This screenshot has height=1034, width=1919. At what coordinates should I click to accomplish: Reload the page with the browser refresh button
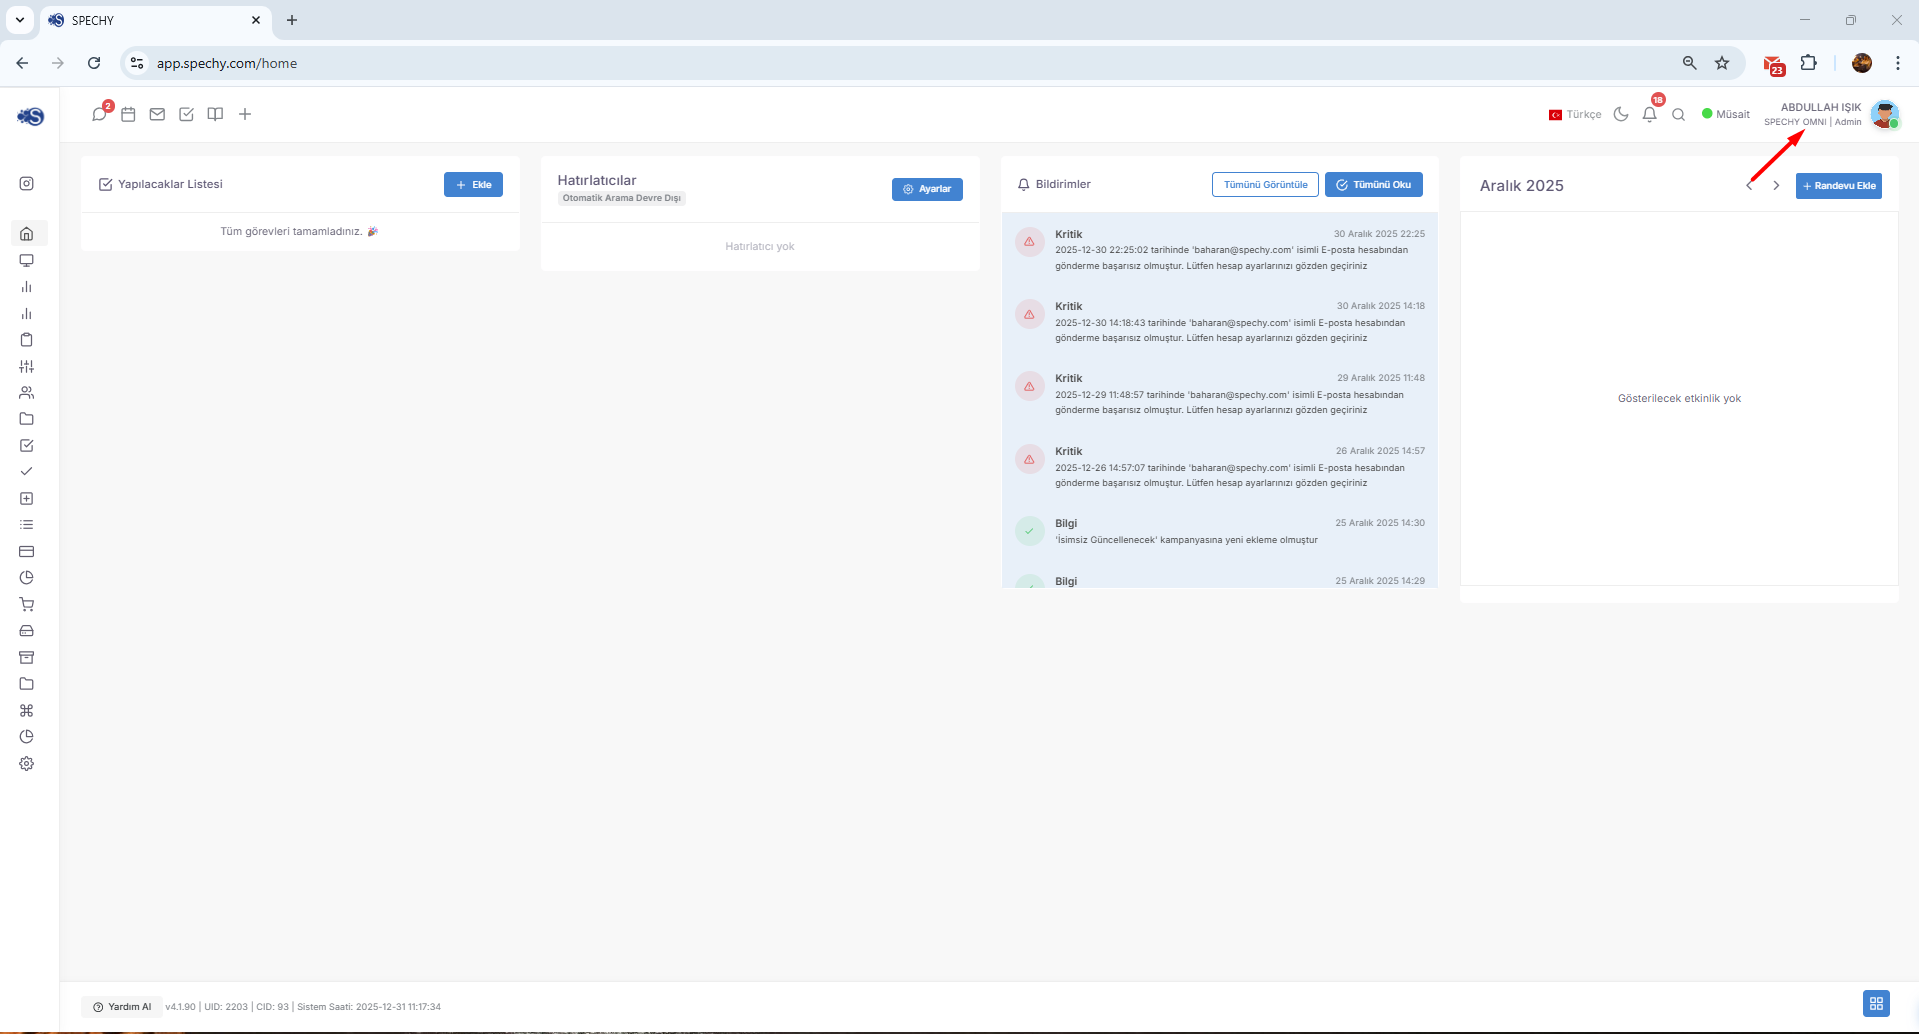[x=94, y=63]
